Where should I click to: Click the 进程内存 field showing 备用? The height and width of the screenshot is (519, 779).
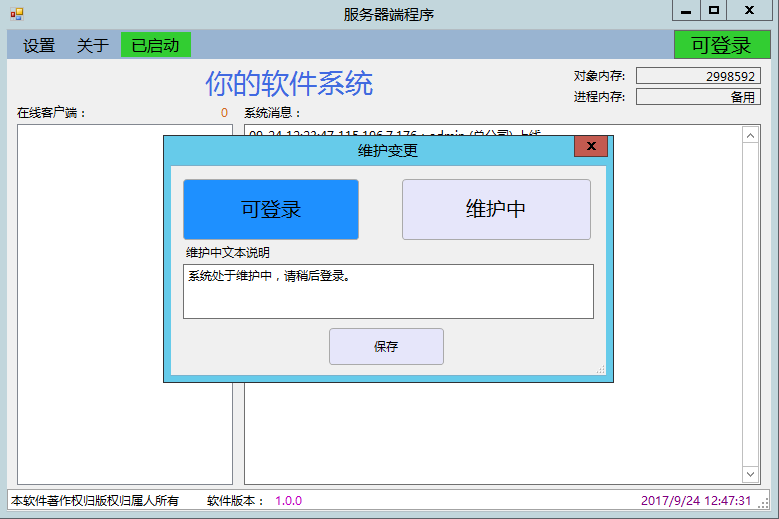point(697,97)
